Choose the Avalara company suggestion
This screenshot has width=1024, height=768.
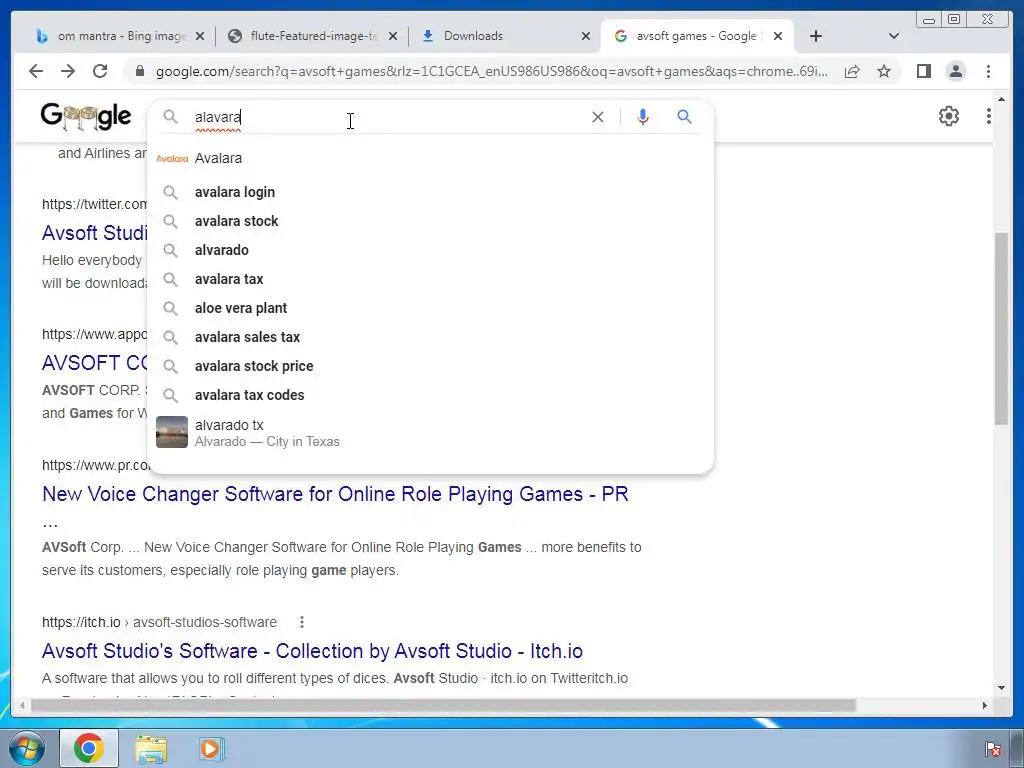click(430, 158)
